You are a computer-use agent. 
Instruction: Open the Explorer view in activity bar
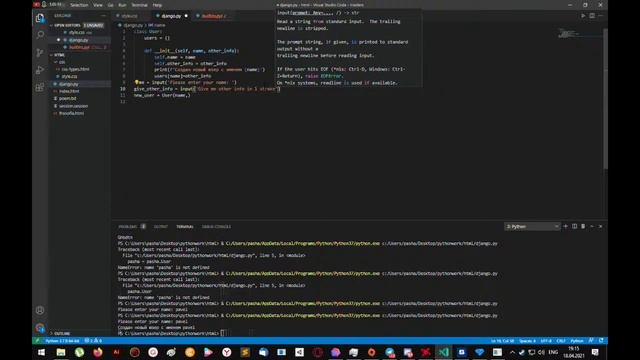(x=40, y=18)
